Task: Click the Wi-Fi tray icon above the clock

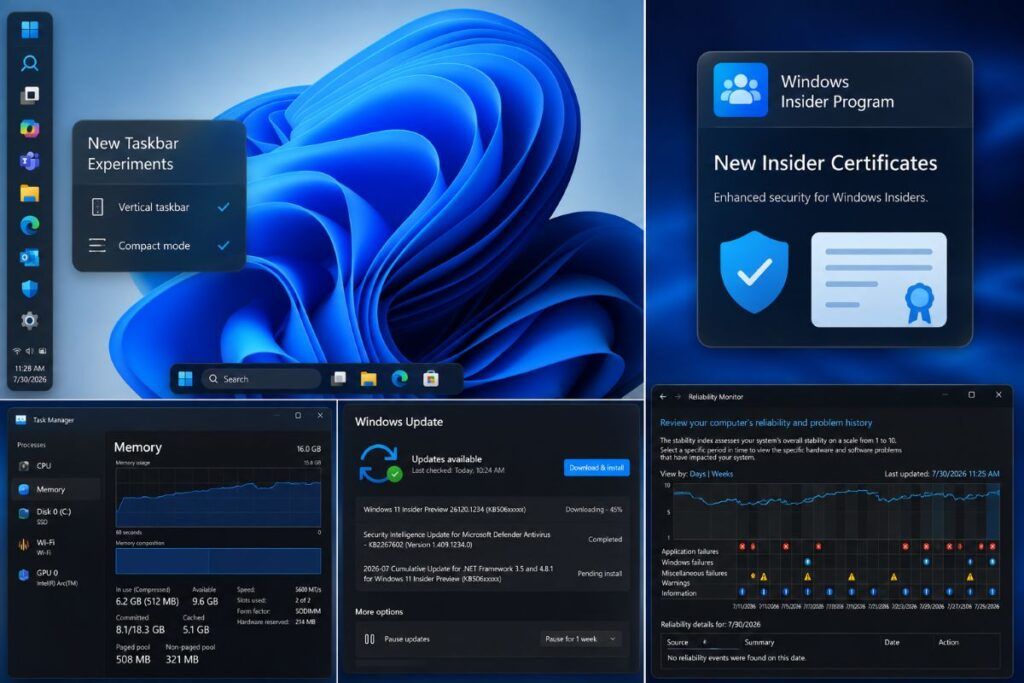Action: tap(18, 351)
